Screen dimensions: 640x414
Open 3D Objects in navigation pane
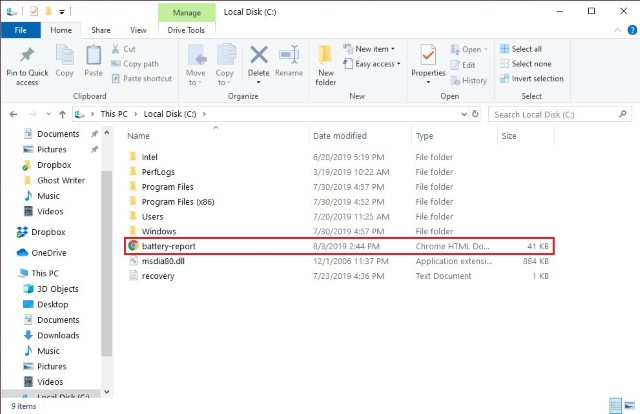click(x=51, y=289)
